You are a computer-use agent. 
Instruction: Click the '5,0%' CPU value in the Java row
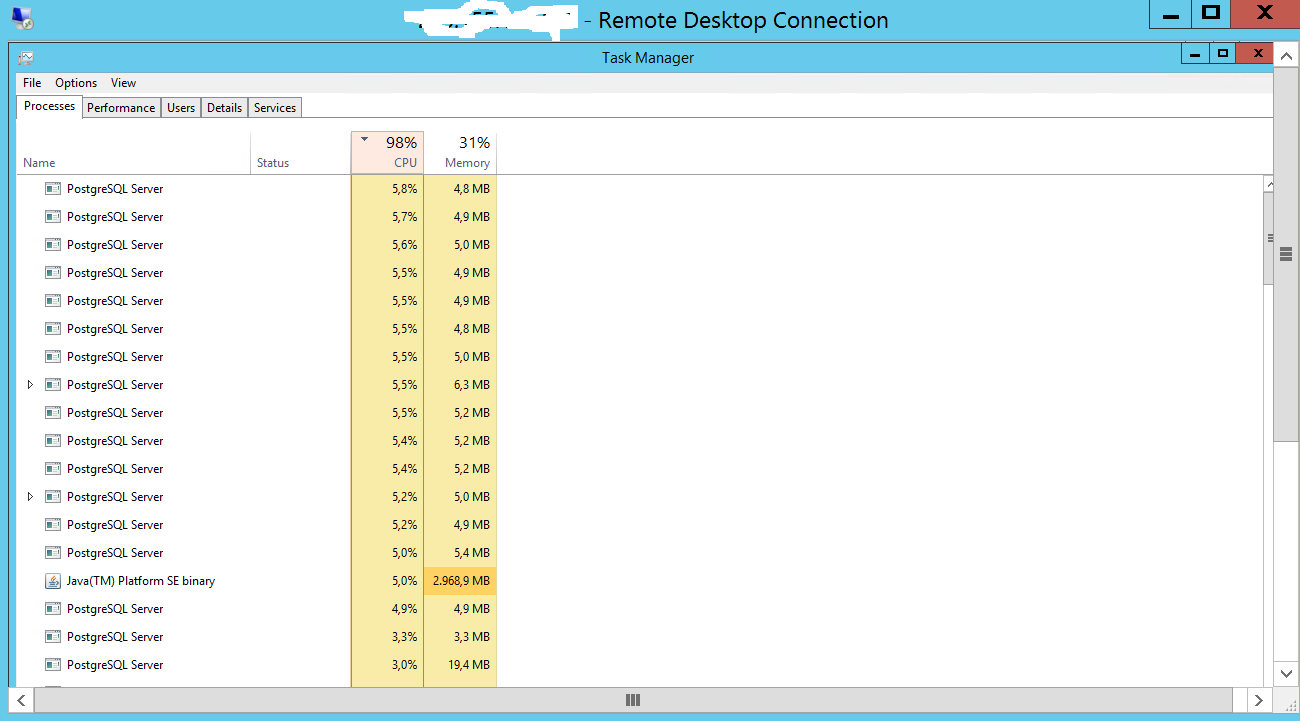click(x=404, y=581)
